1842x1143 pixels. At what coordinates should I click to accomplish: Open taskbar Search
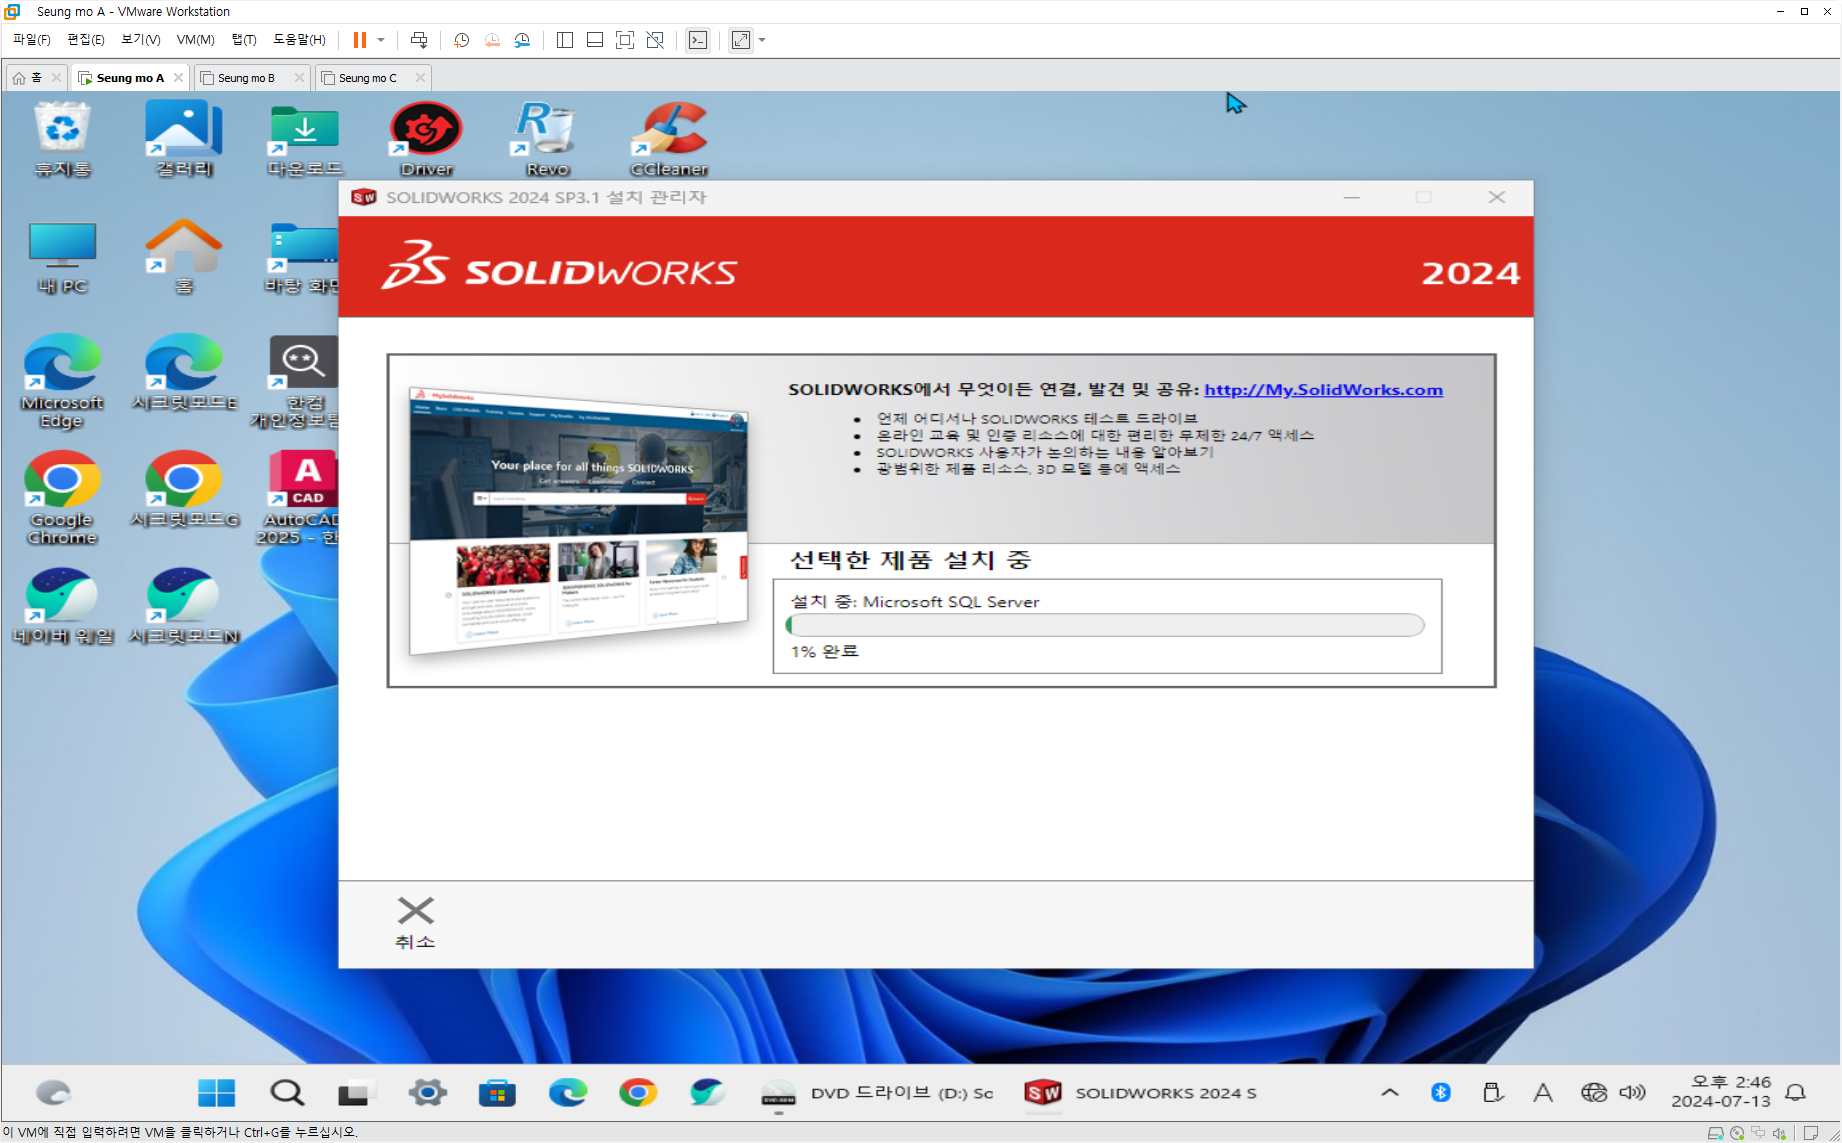[287, 1093]
